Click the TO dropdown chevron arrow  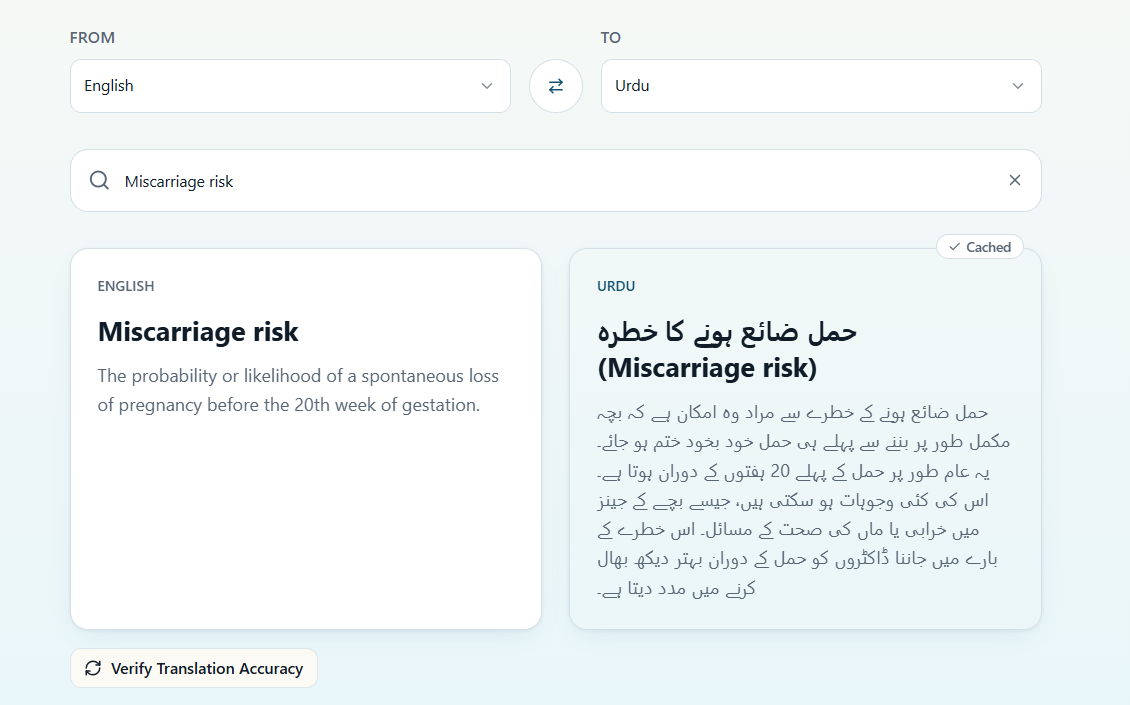(x=1018, y=86)
